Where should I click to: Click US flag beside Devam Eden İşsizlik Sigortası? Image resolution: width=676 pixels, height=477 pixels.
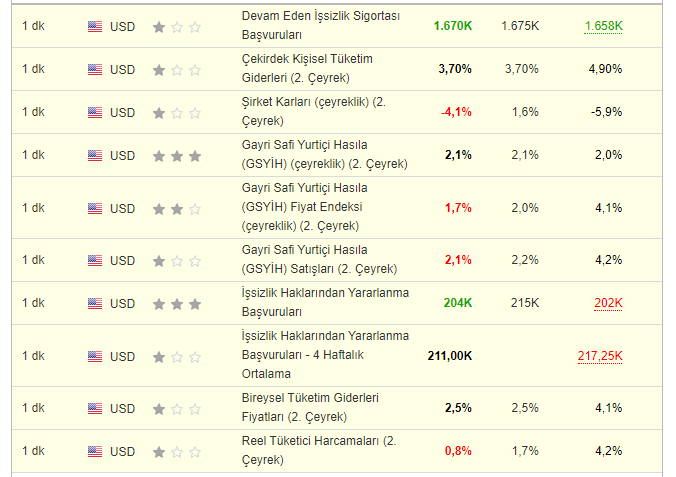click(95, 27)
